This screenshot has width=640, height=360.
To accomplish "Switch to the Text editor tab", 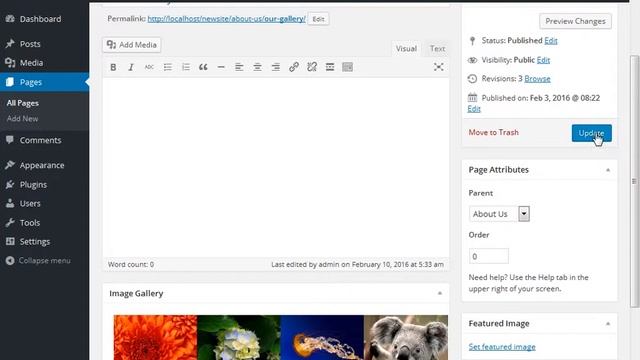I will 437,49.
